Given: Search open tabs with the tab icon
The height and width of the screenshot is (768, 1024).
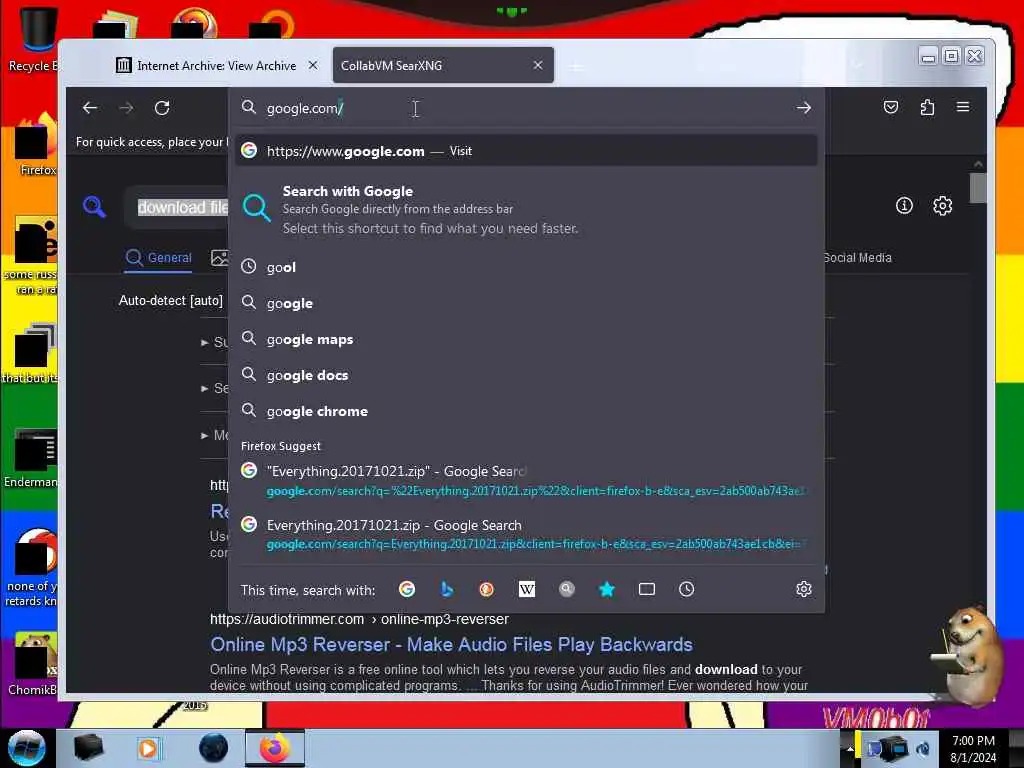Looking at the screenshot, I should click(647, 590).
